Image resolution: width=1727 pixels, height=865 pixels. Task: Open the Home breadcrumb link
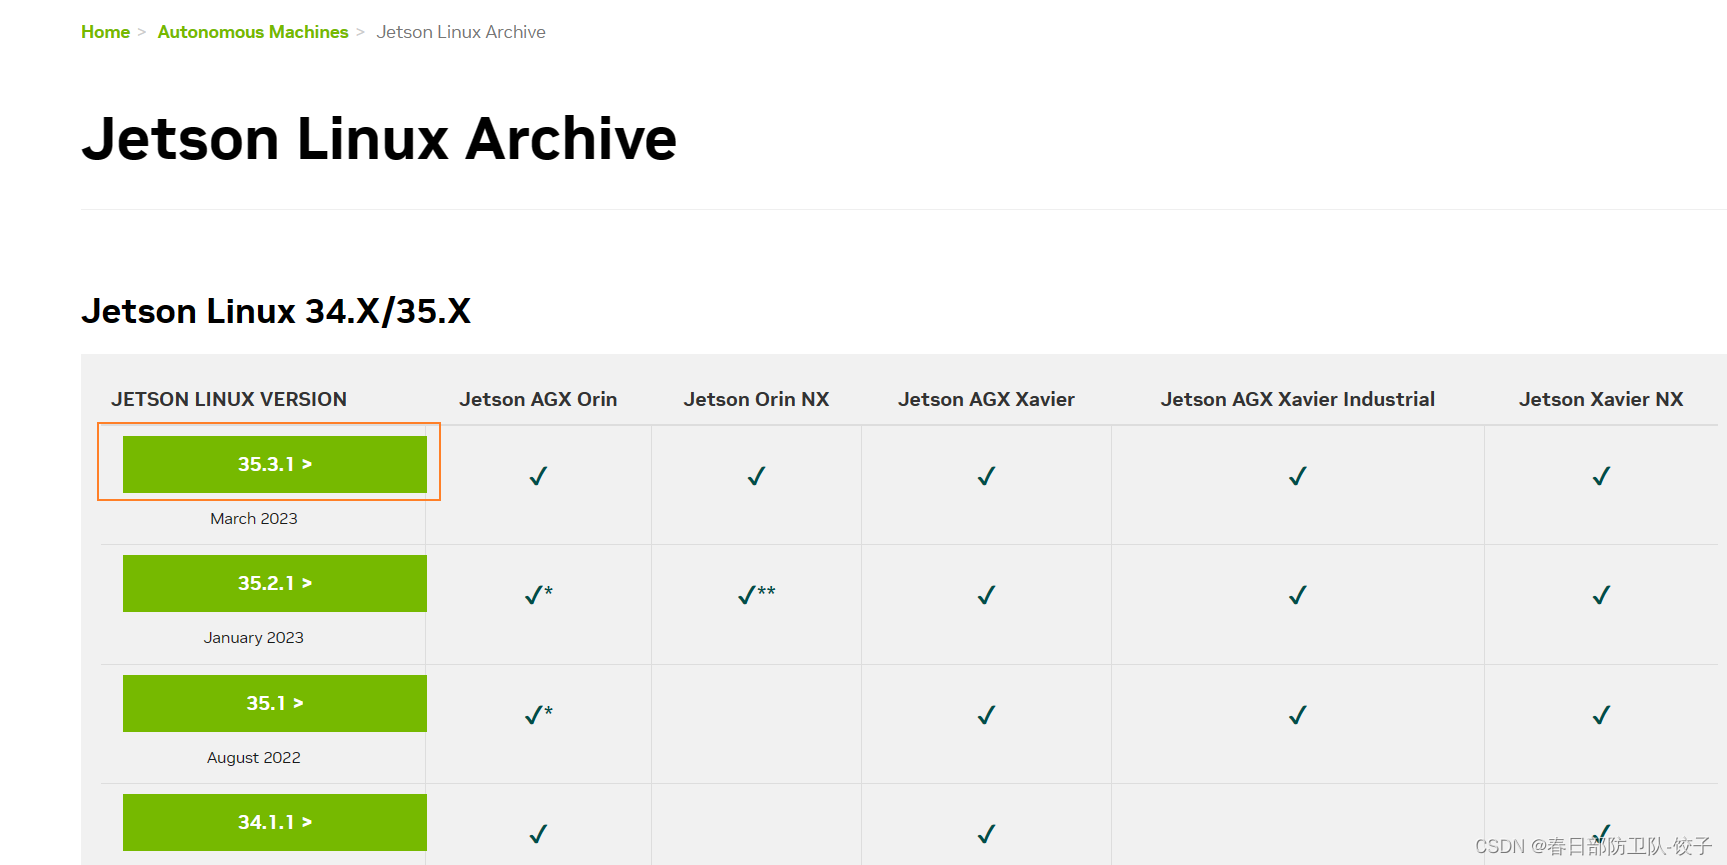(x=105, y=32)
